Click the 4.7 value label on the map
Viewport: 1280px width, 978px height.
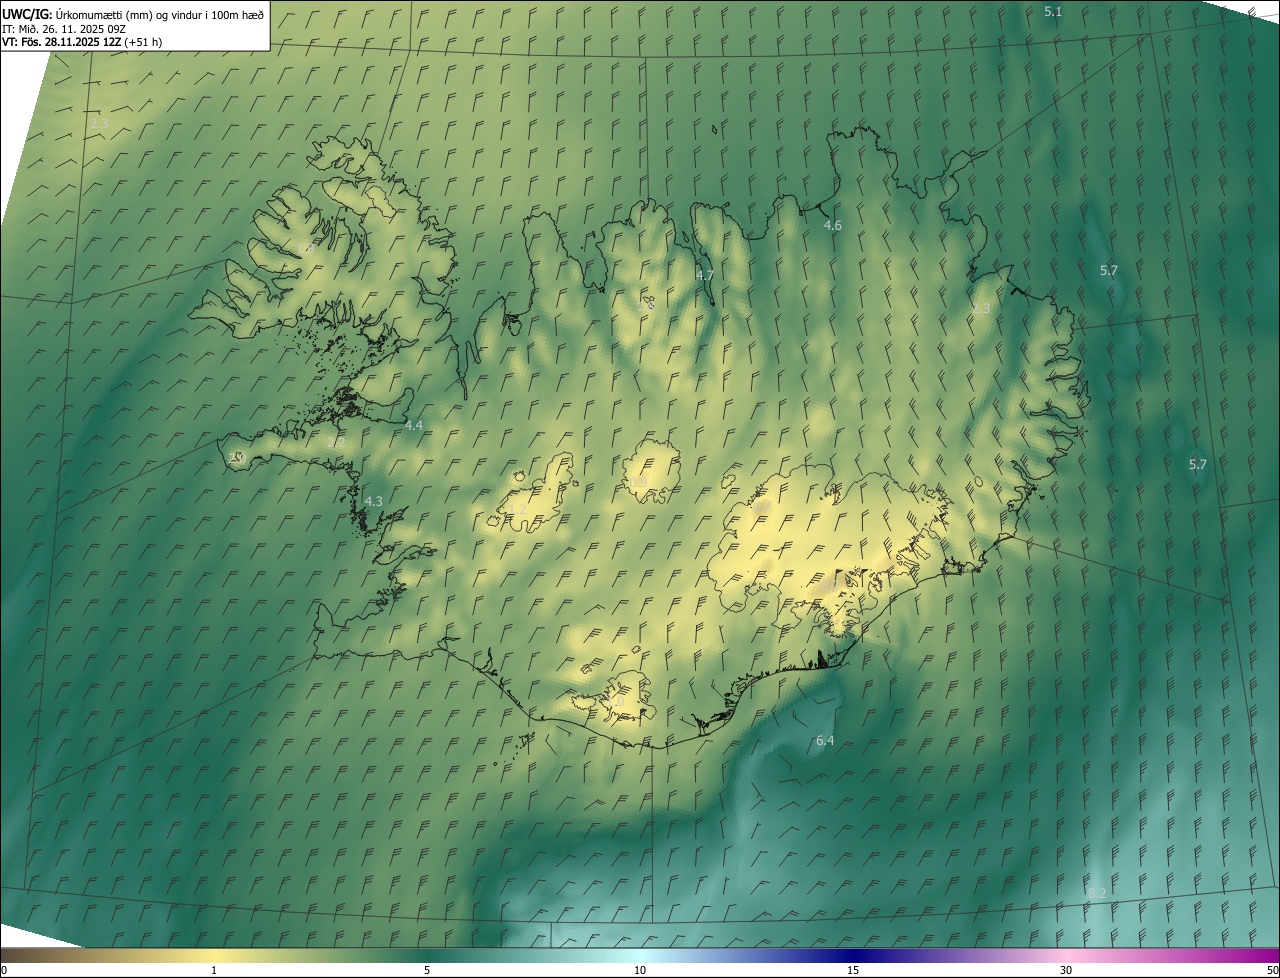coord(704,275)
